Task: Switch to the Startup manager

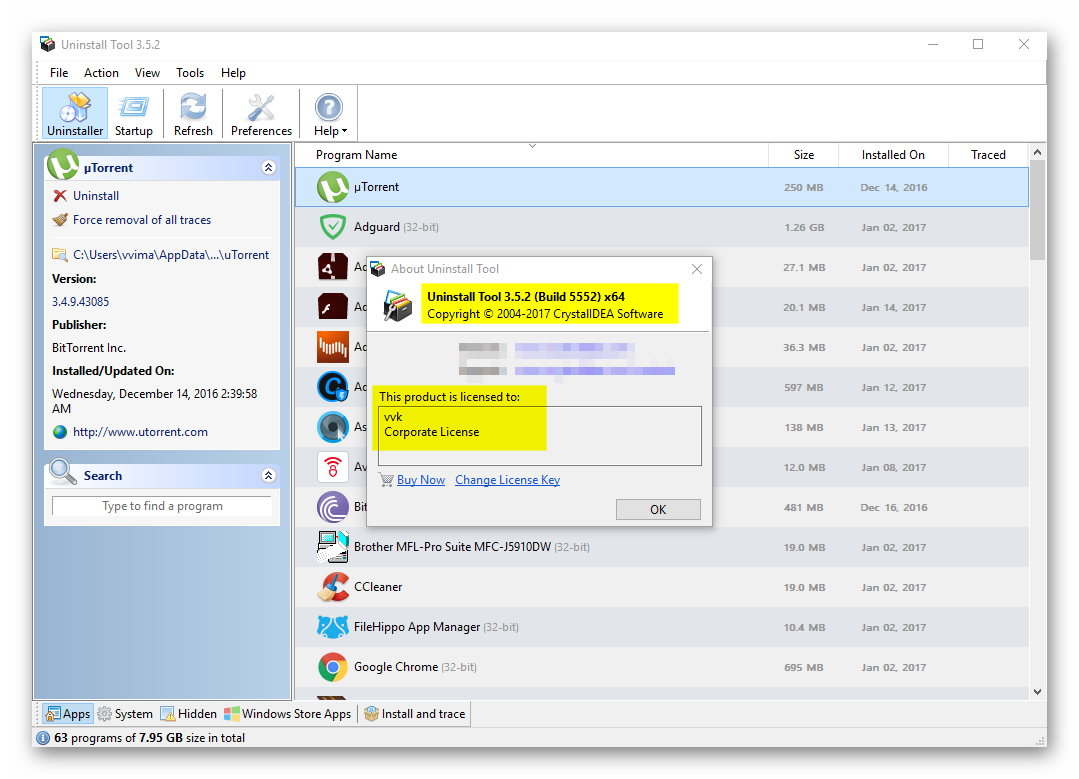Action: (133, 114)
